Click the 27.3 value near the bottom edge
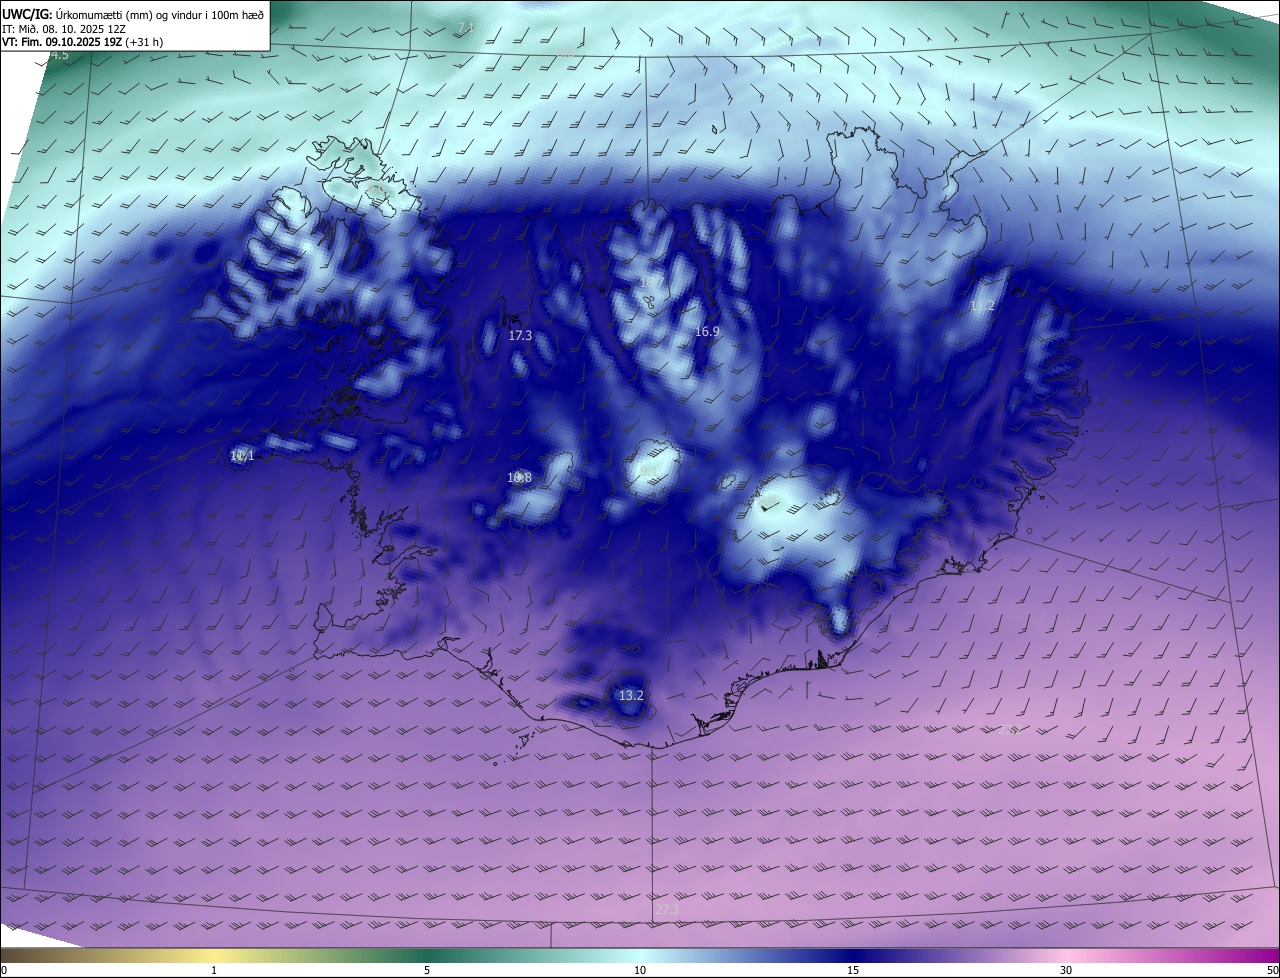 pos(667,909)
